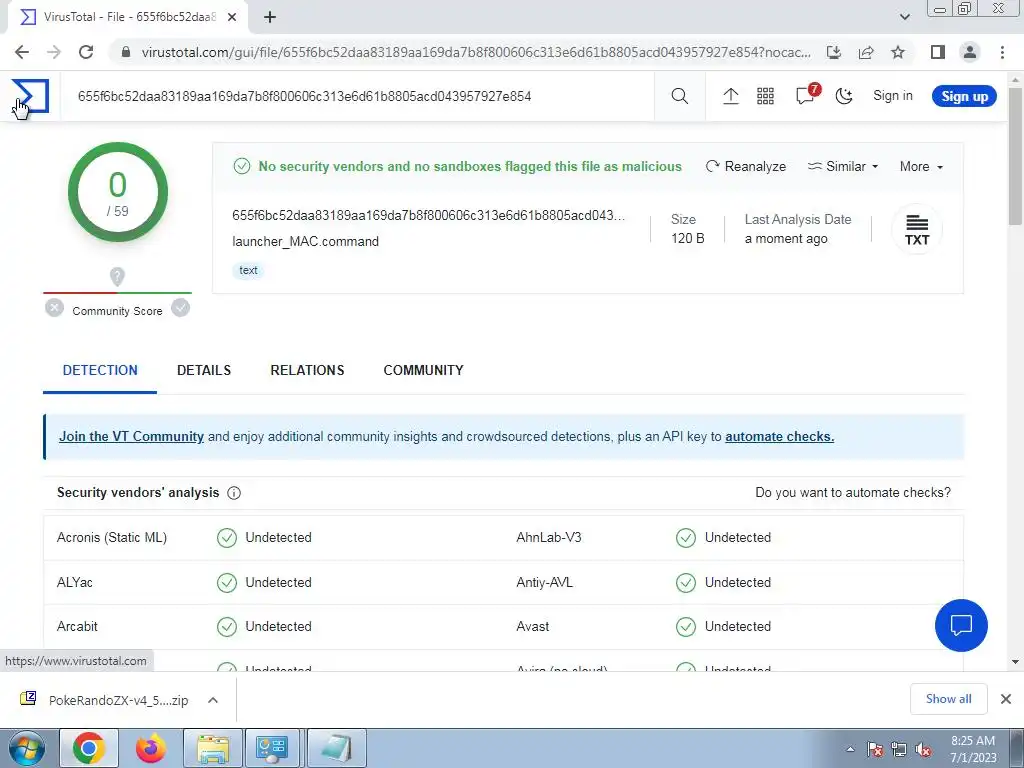This screenshot has height=768, width=1024.
Task: Open the Chrome profile avatar icon
Action: [970, 52]
